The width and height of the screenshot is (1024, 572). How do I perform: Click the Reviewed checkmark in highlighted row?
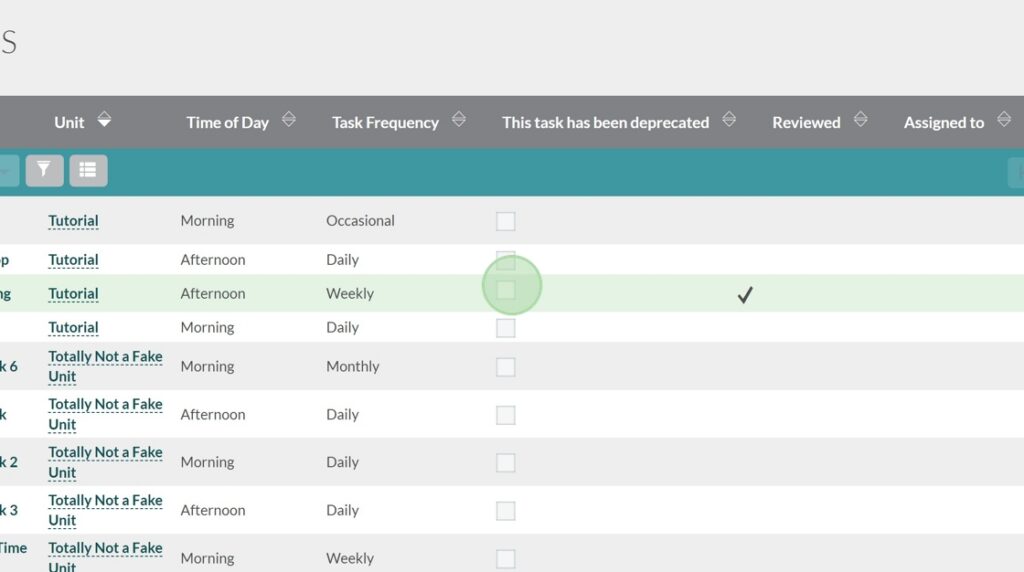[x=744, y=295]
